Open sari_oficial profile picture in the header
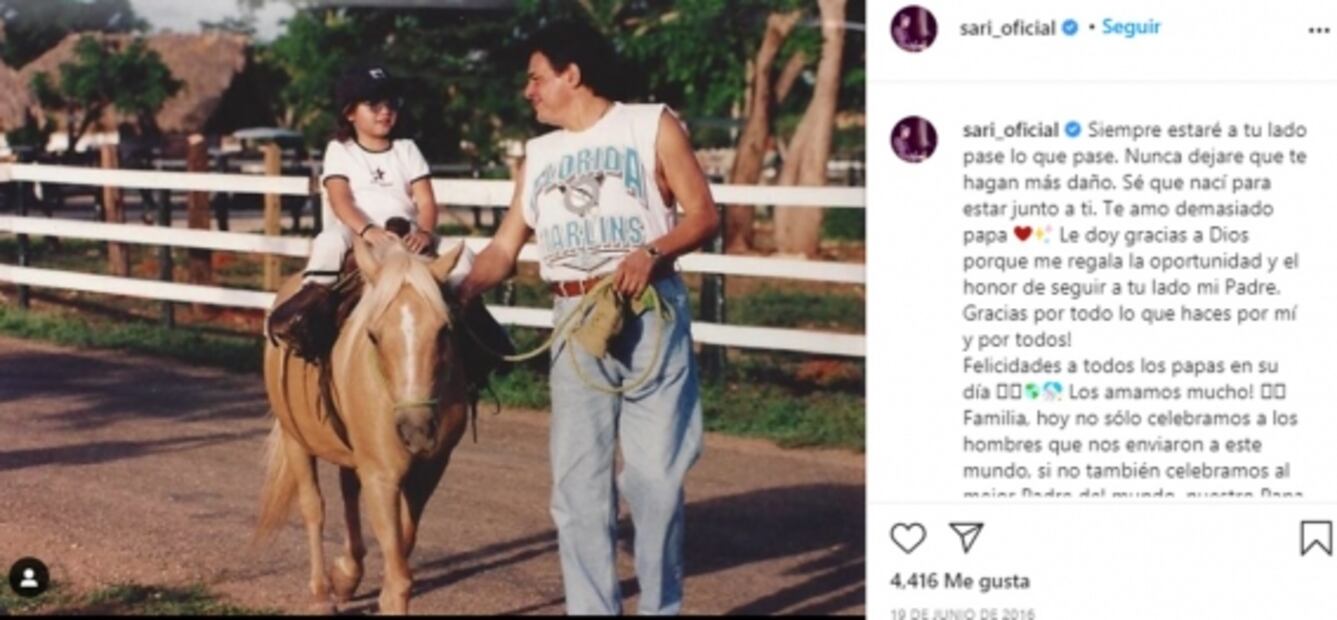The width and height of the screenshot is (1337, 620). tap(914, 29)
